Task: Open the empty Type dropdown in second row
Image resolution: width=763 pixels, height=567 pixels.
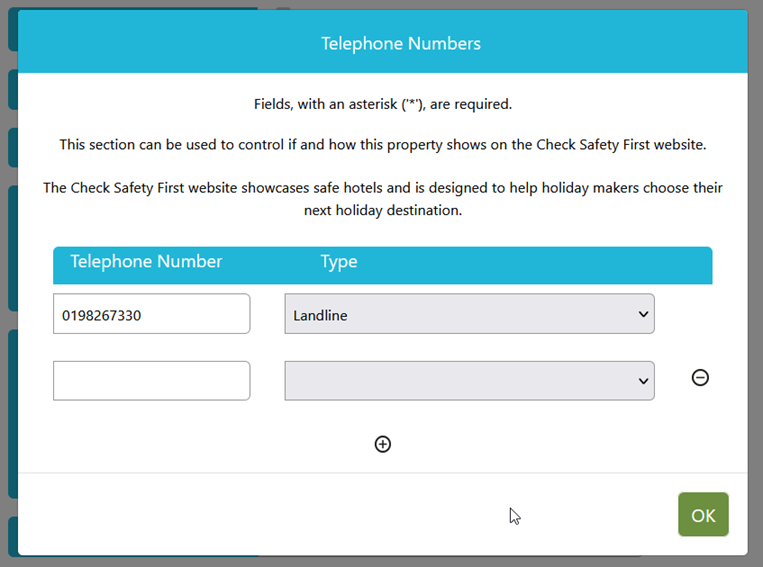Action: pos(469,381)
